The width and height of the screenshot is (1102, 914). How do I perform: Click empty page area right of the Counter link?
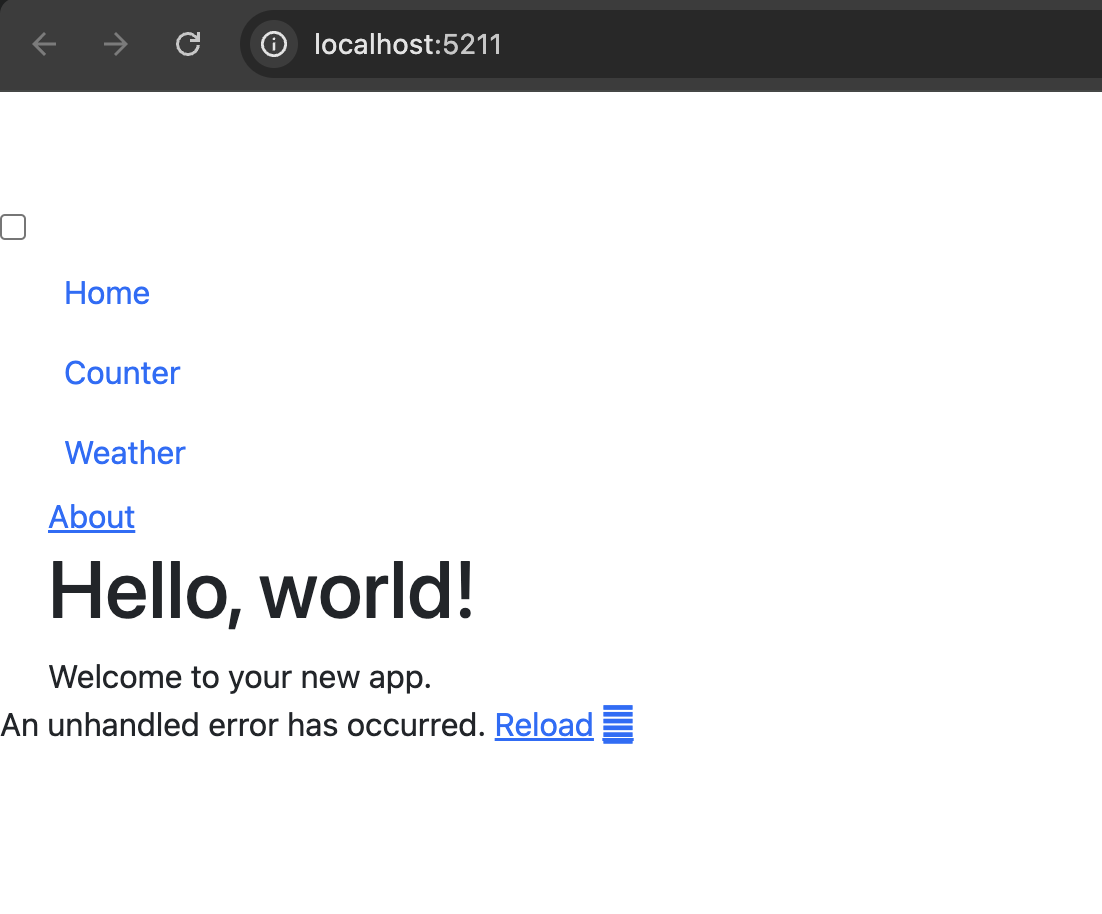(x=600, y=373)
